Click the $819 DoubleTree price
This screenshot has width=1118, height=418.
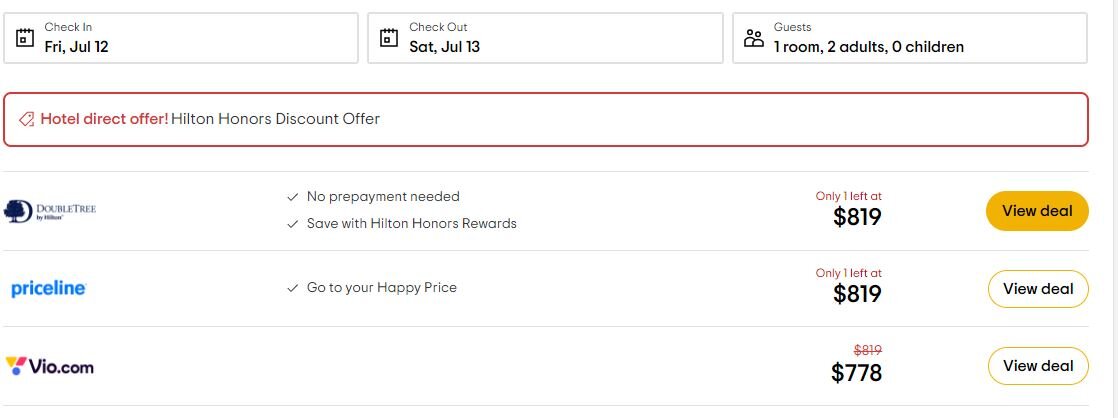(857, 217)
